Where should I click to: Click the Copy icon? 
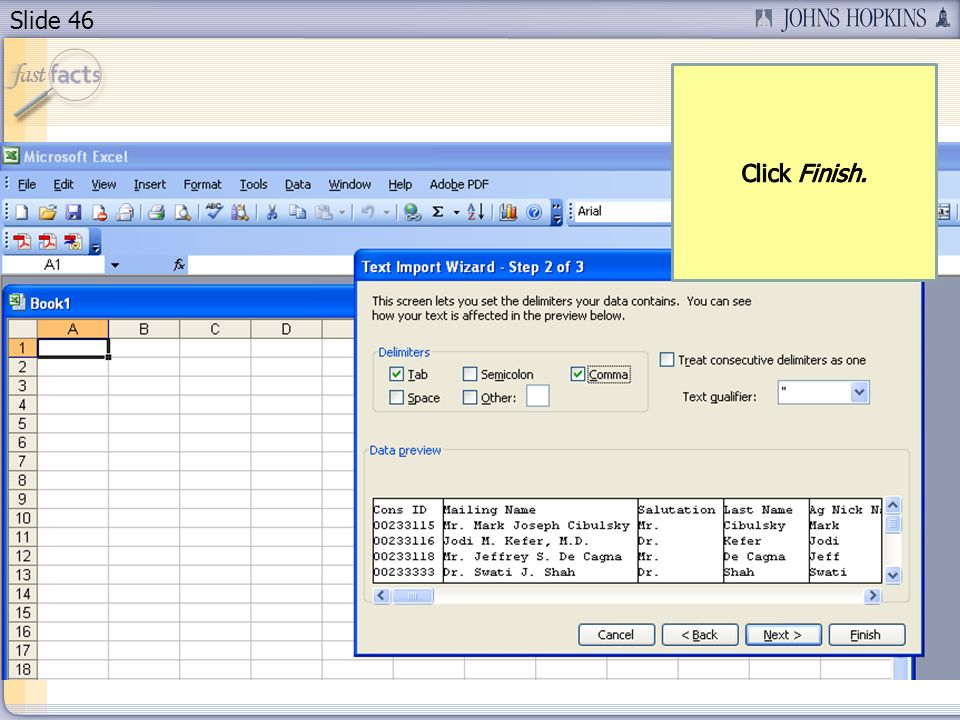(298, 212)
